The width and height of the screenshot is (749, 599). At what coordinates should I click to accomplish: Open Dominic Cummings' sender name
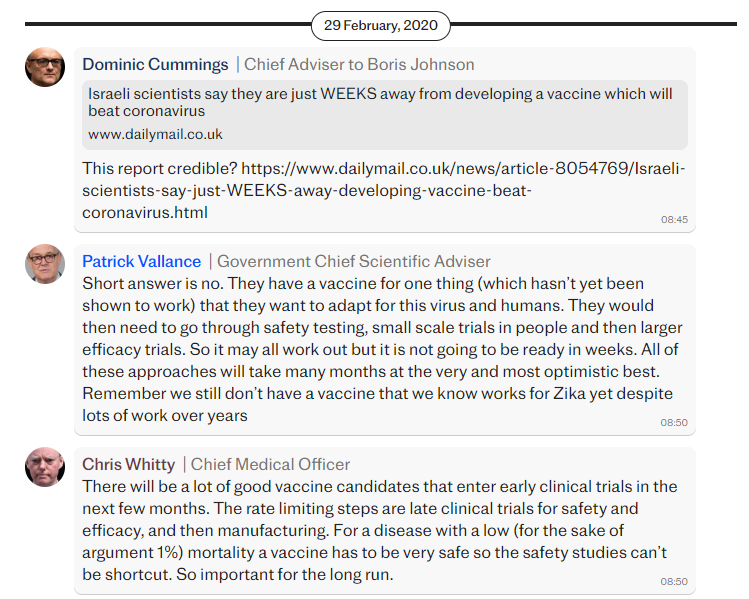(x=155, y=65)
